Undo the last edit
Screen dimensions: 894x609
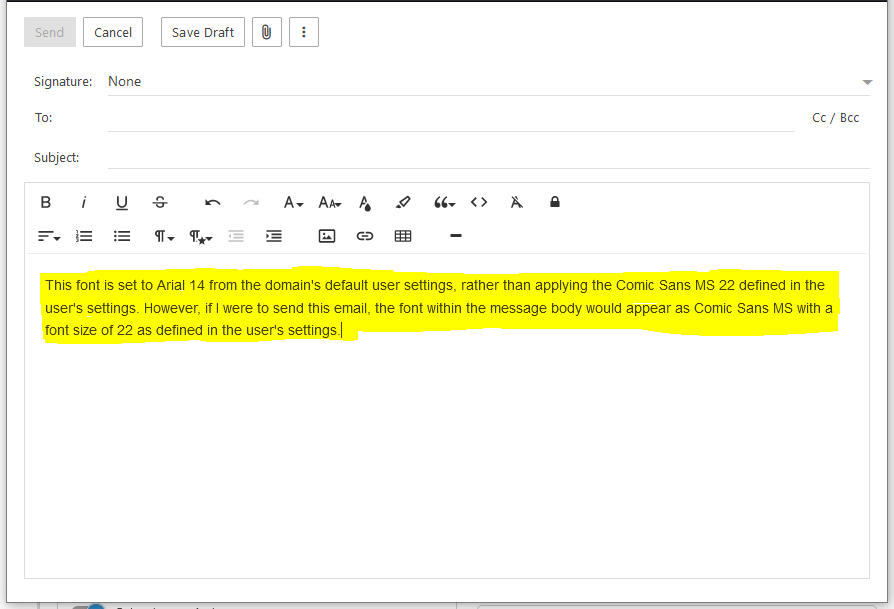[x=213, y=202]
